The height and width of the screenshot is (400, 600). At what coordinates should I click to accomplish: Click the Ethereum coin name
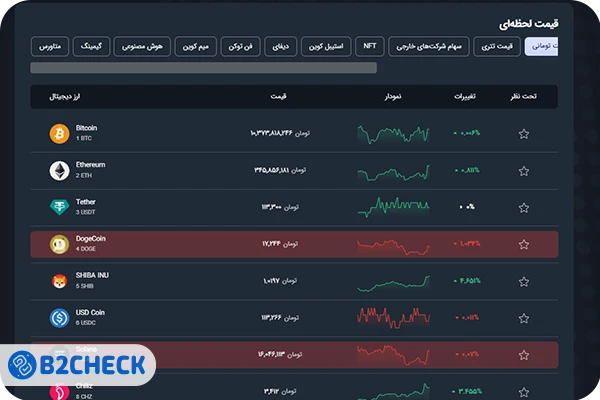click(90, 165)
